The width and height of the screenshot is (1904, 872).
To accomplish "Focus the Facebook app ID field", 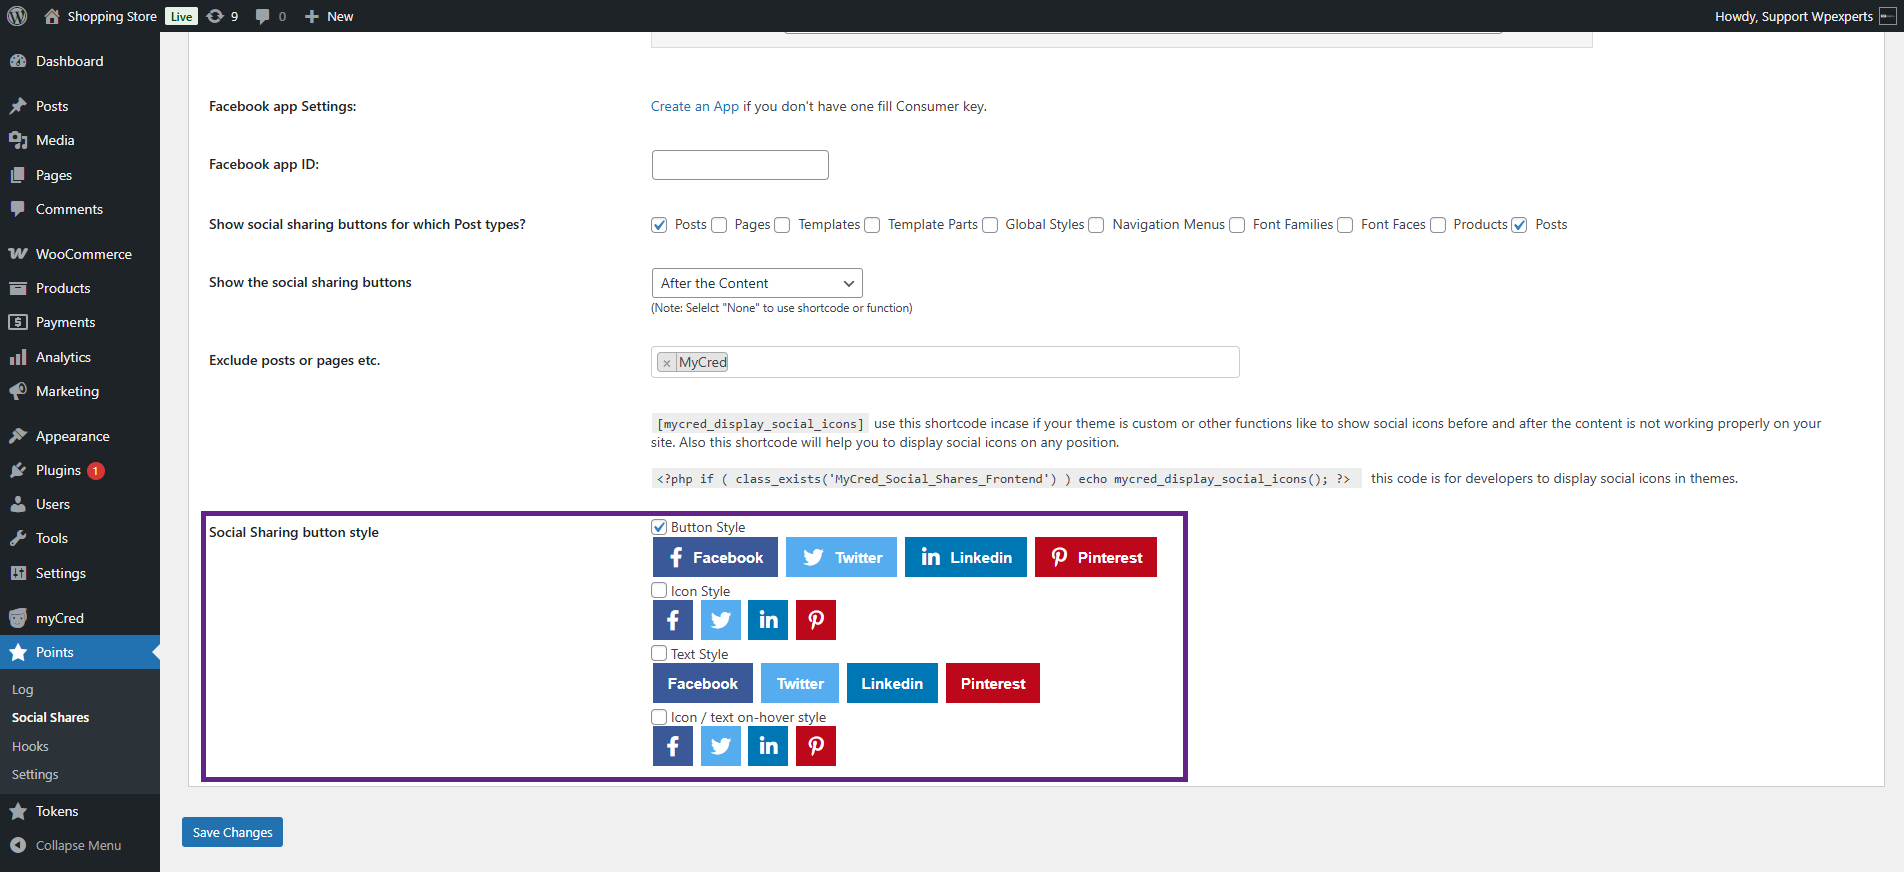I will click(x=740, y=165).
